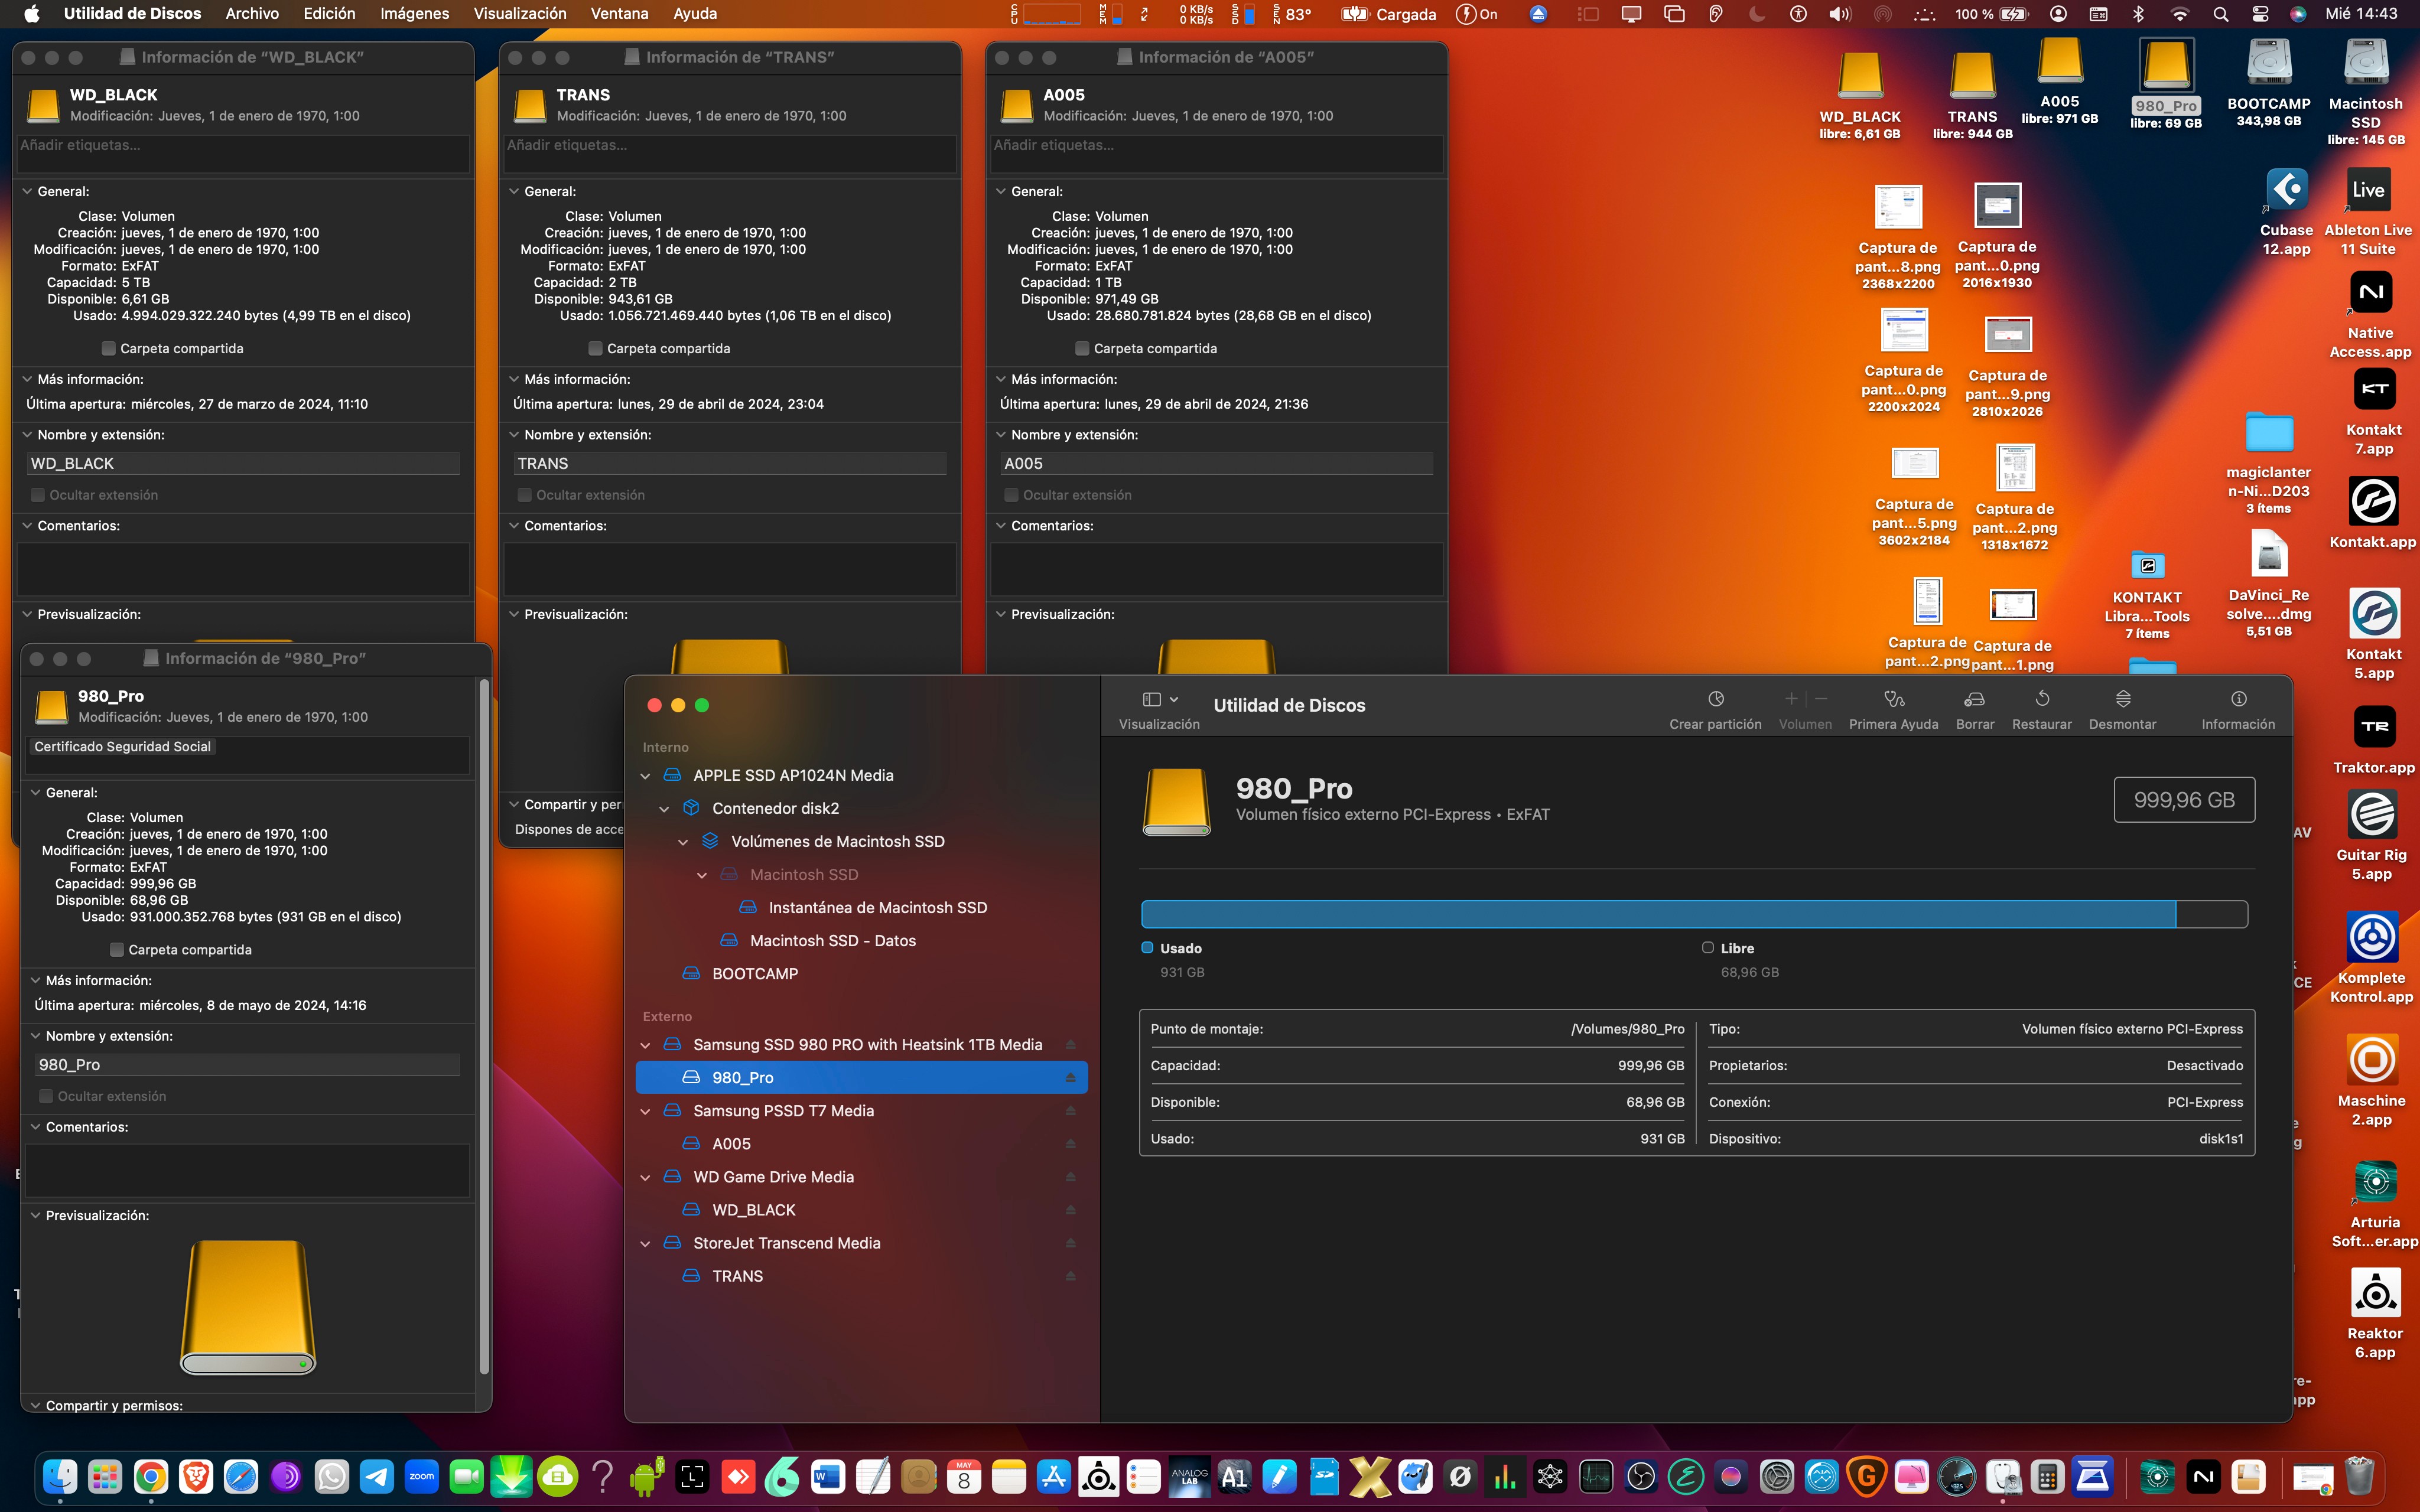The width and height of the screenshot is (2420, 1512).
Task: Collapse General section in TRANS info
Action: click(x=514, y=192)
